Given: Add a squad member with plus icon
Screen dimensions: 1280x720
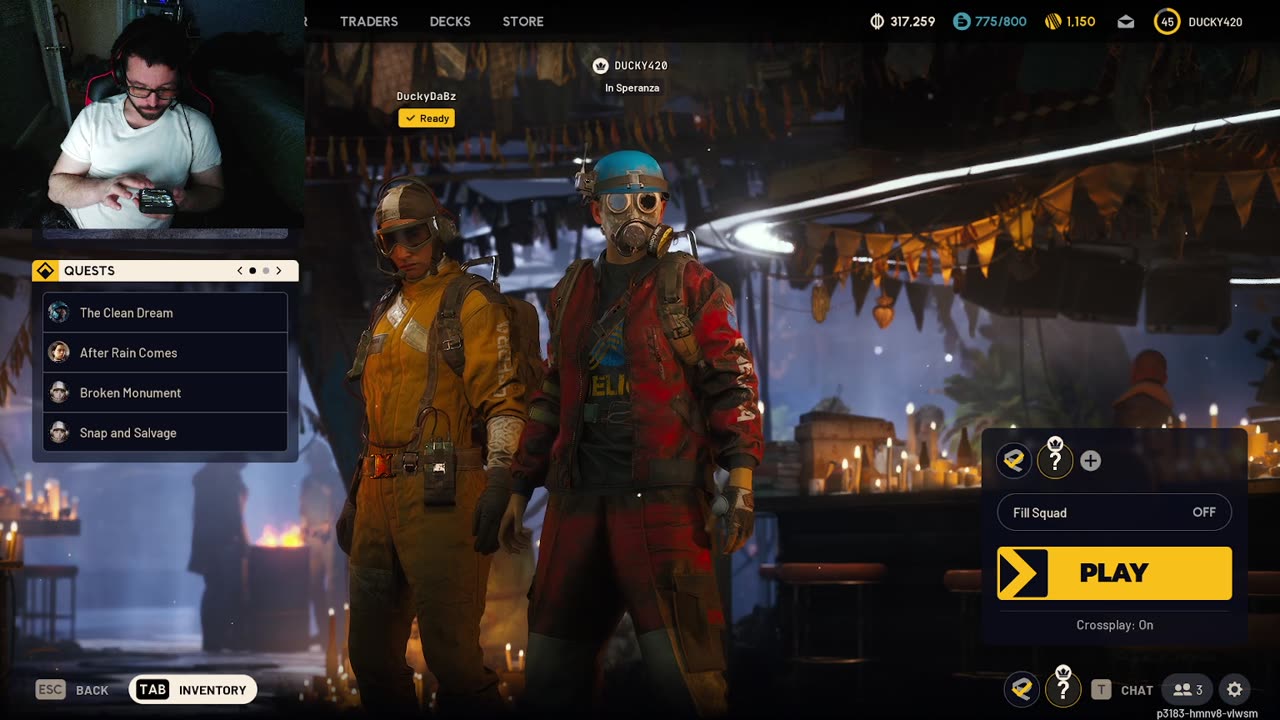Looking at the screenshot, I should pyautogui.click(x=1091, y=461).
